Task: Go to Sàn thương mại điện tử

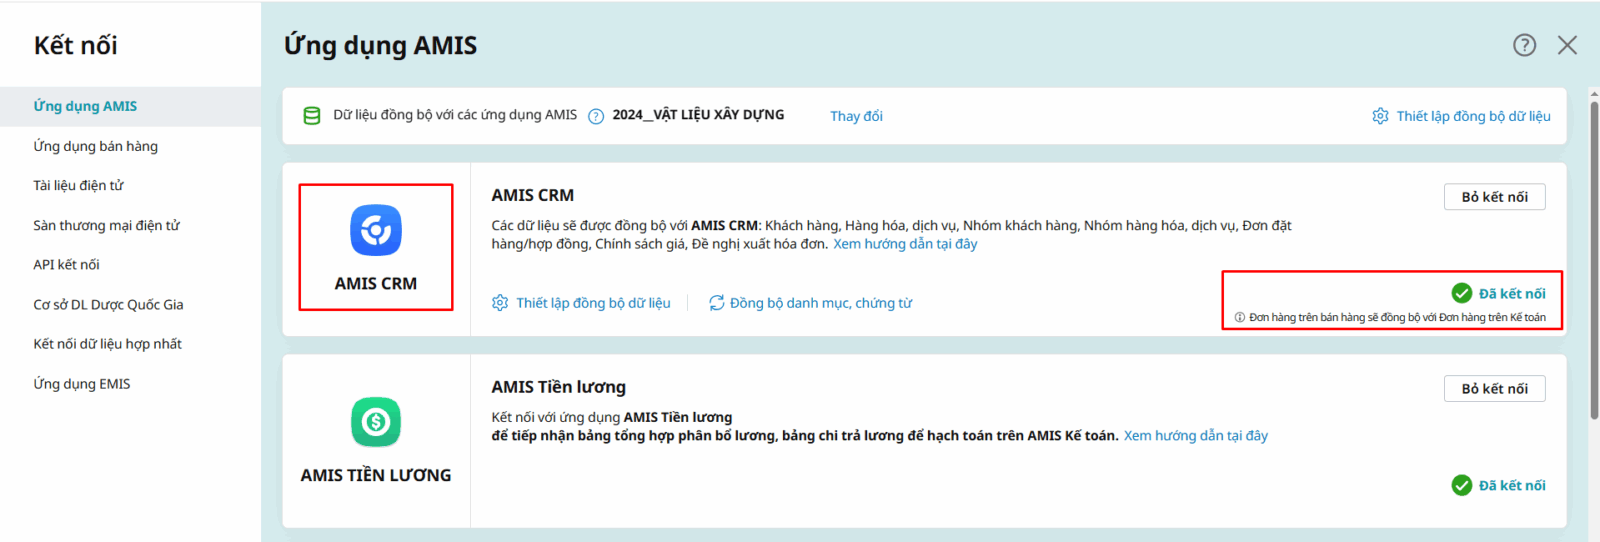Action: 107,225
